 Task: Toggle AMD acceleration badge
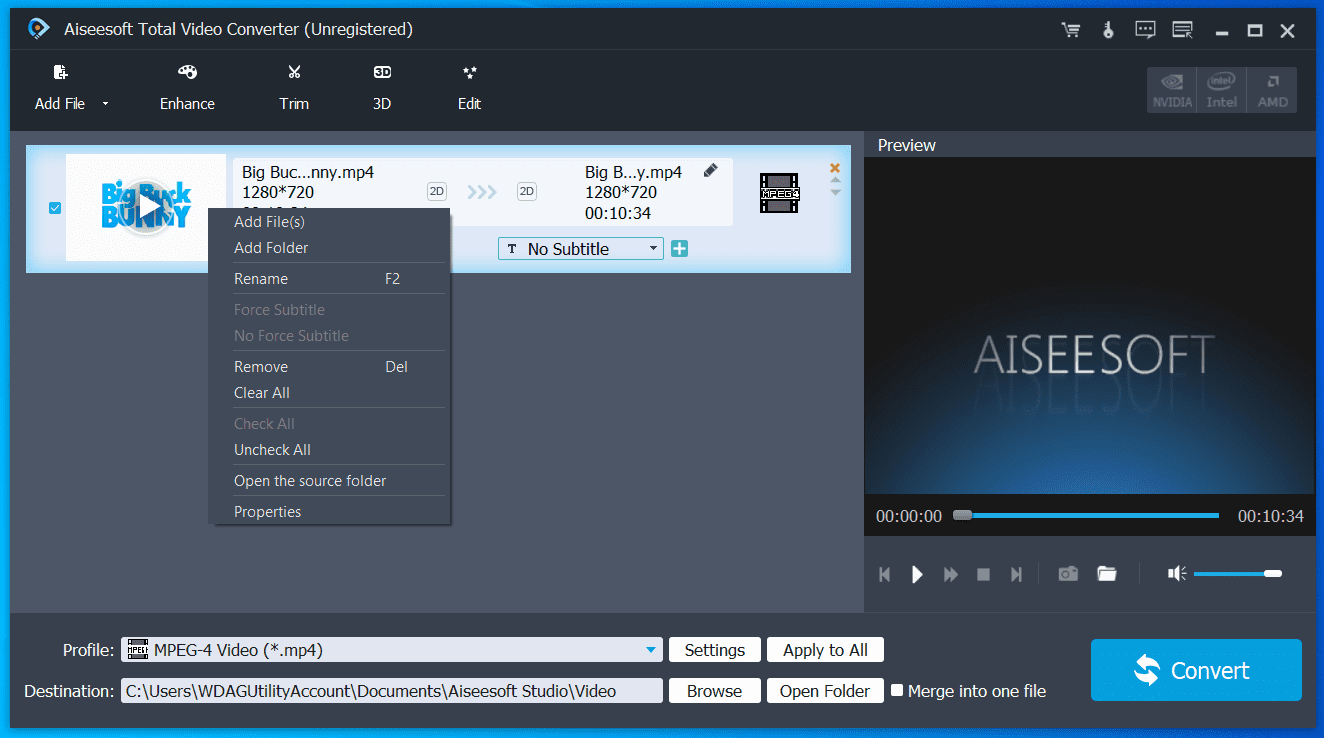[x=1272, y=90]
